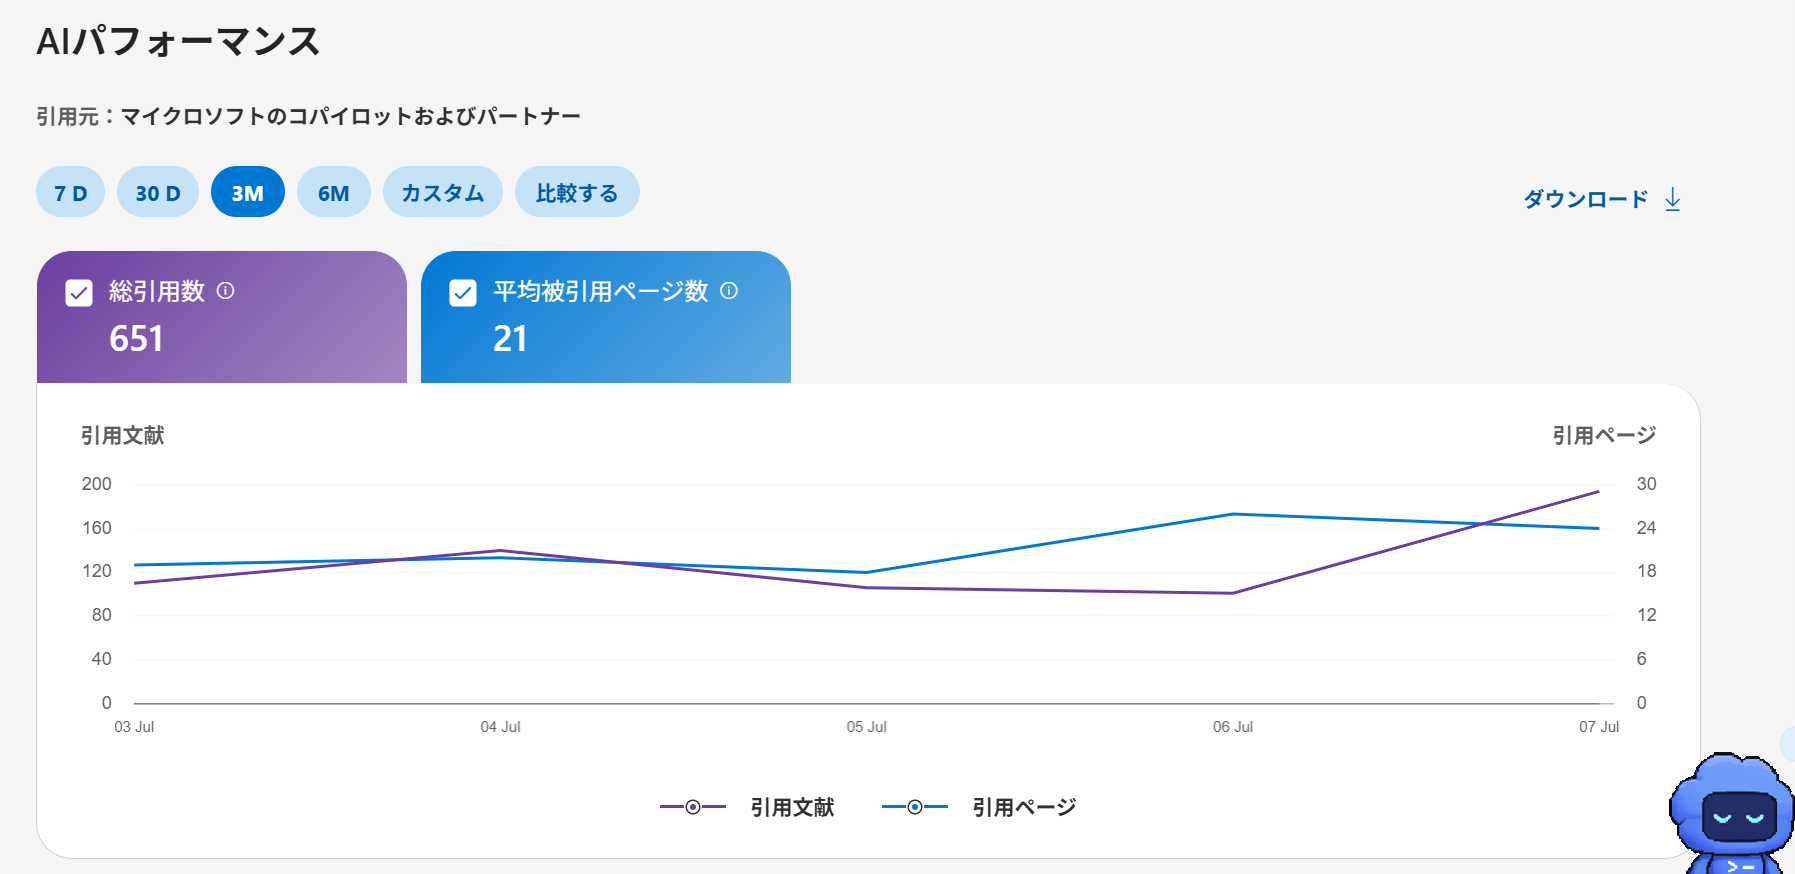The width and height of the screenshot is (1795, 874).
Task: Select the 3M time range
Action: click(x=248, y=192)
